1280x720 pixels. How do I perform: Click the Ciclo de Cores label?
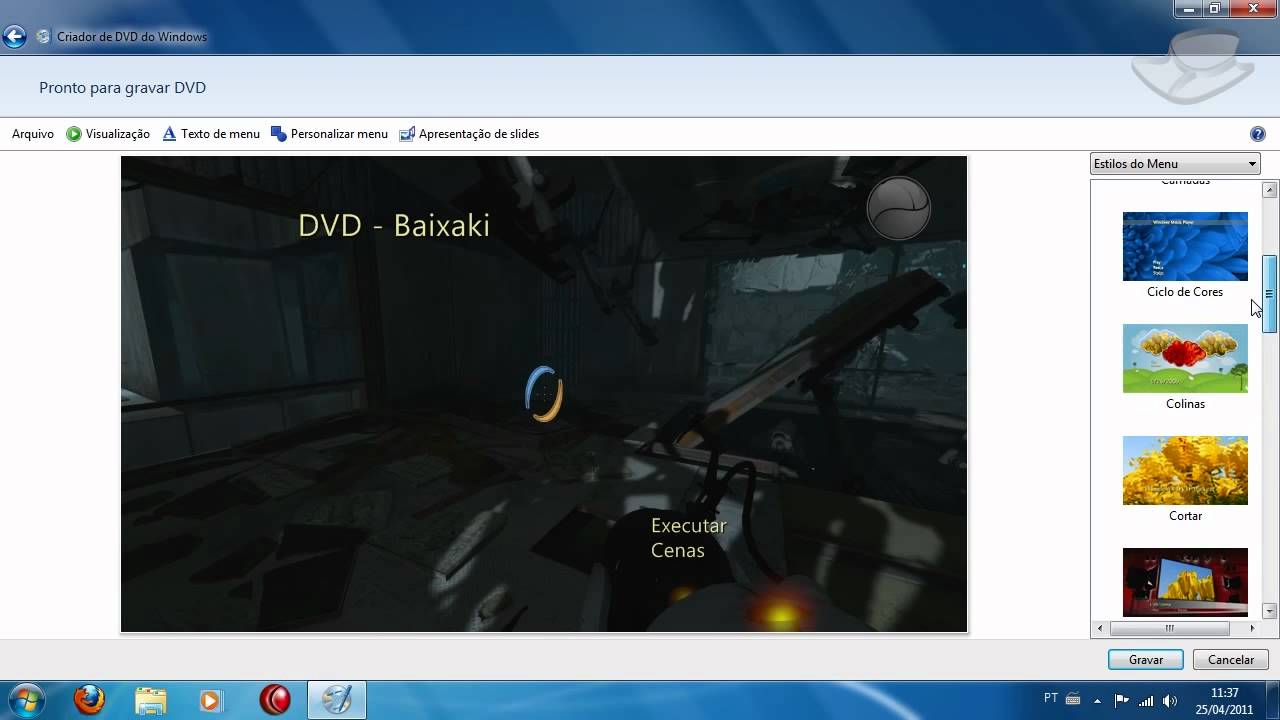[x=1185, y=292]
